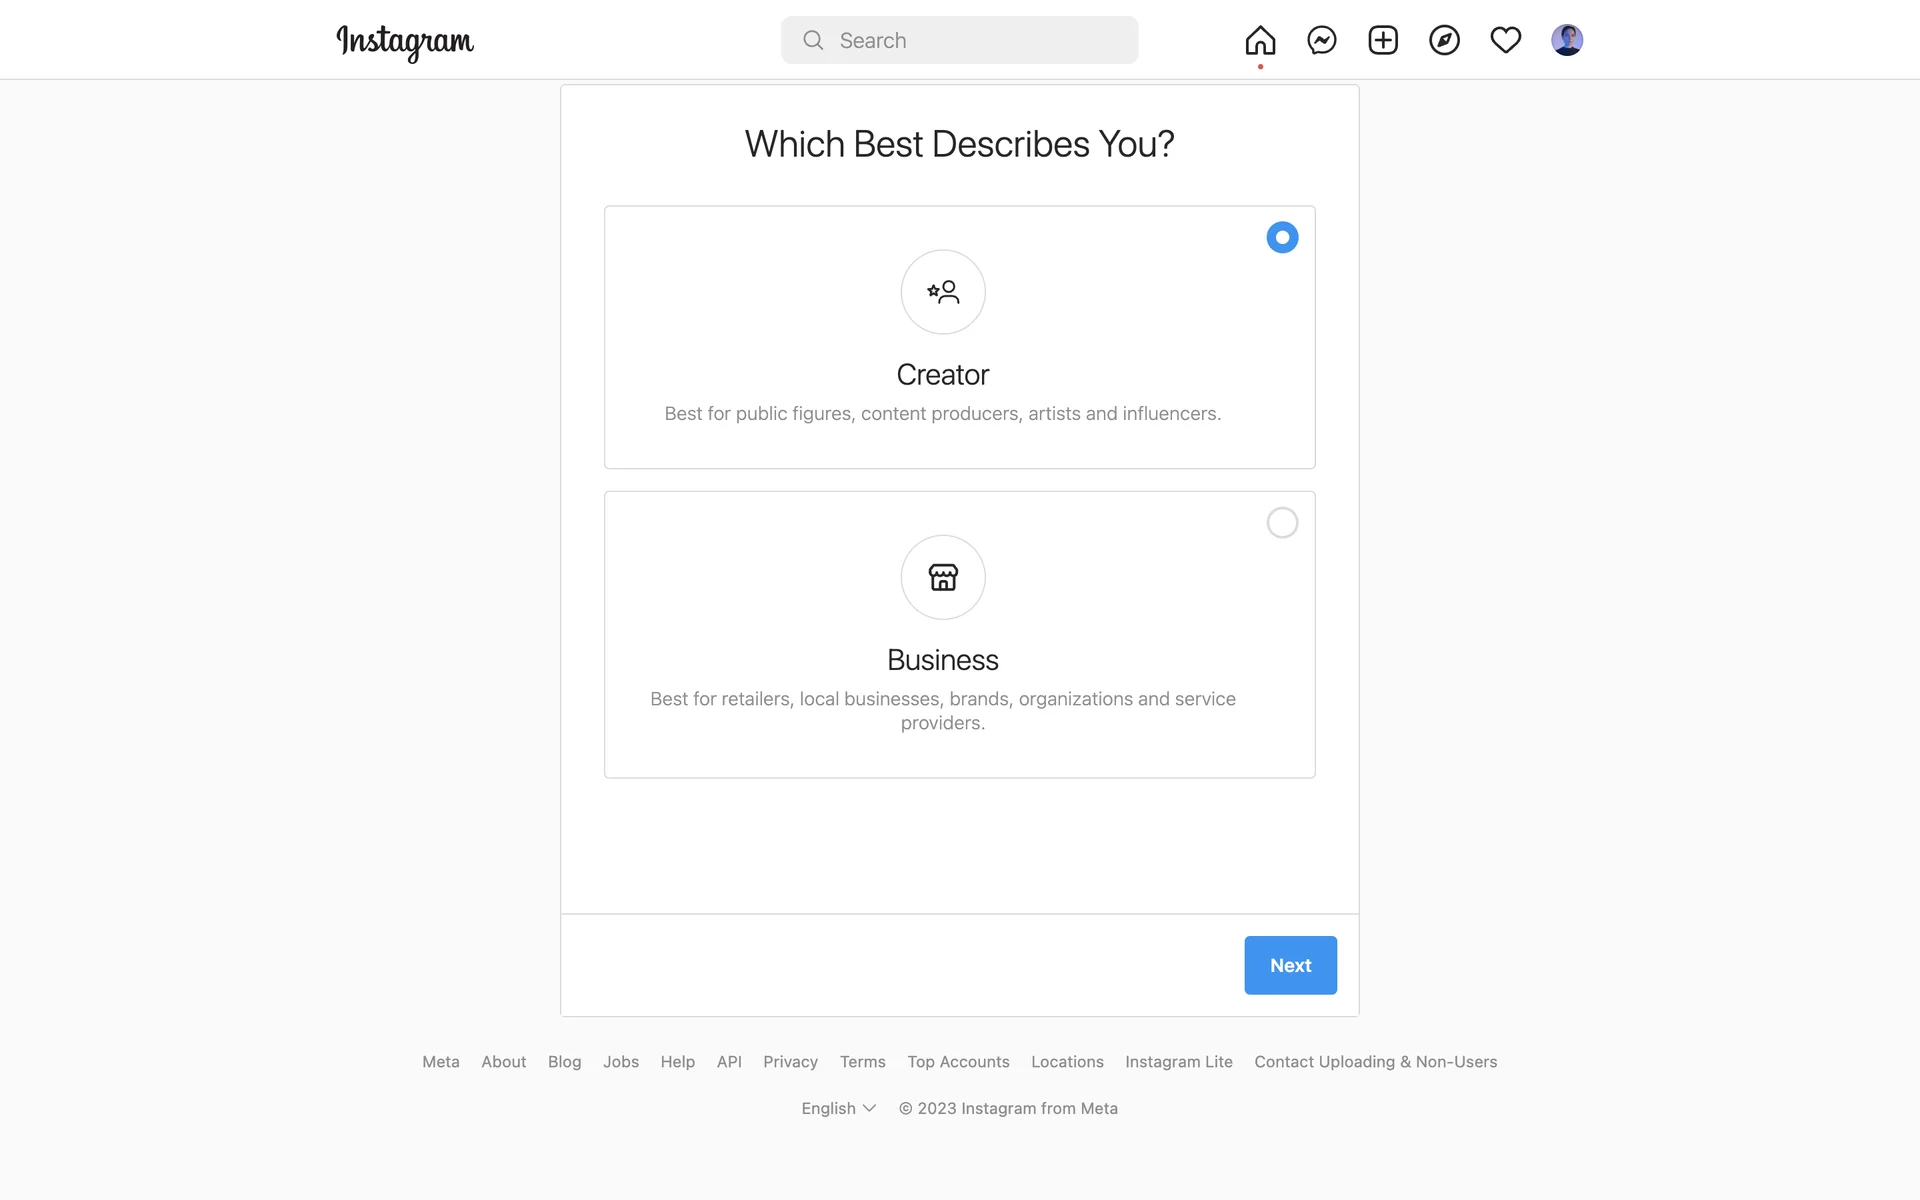1920x1200 pixels.
Task: Expand the English language dropdown
Action: 838,1108
